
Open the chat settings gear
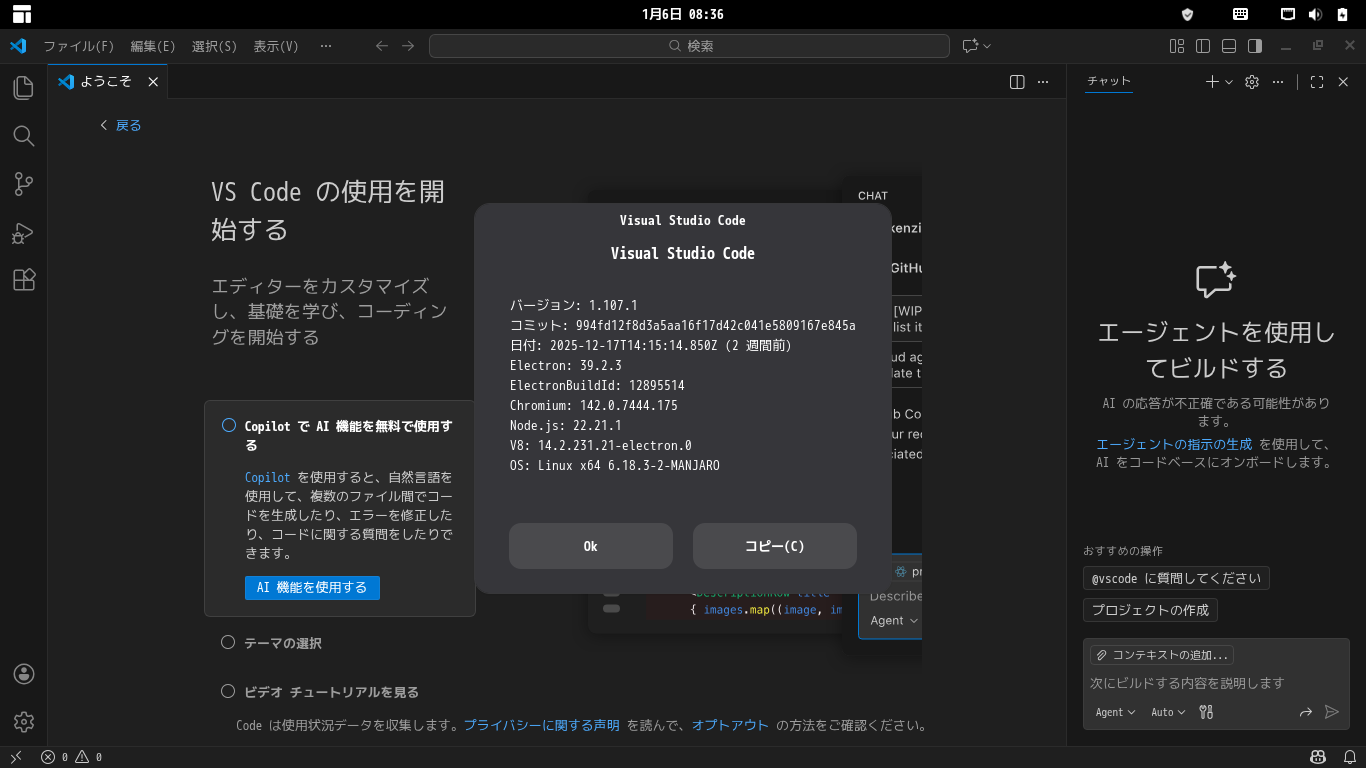[1251, 82]
